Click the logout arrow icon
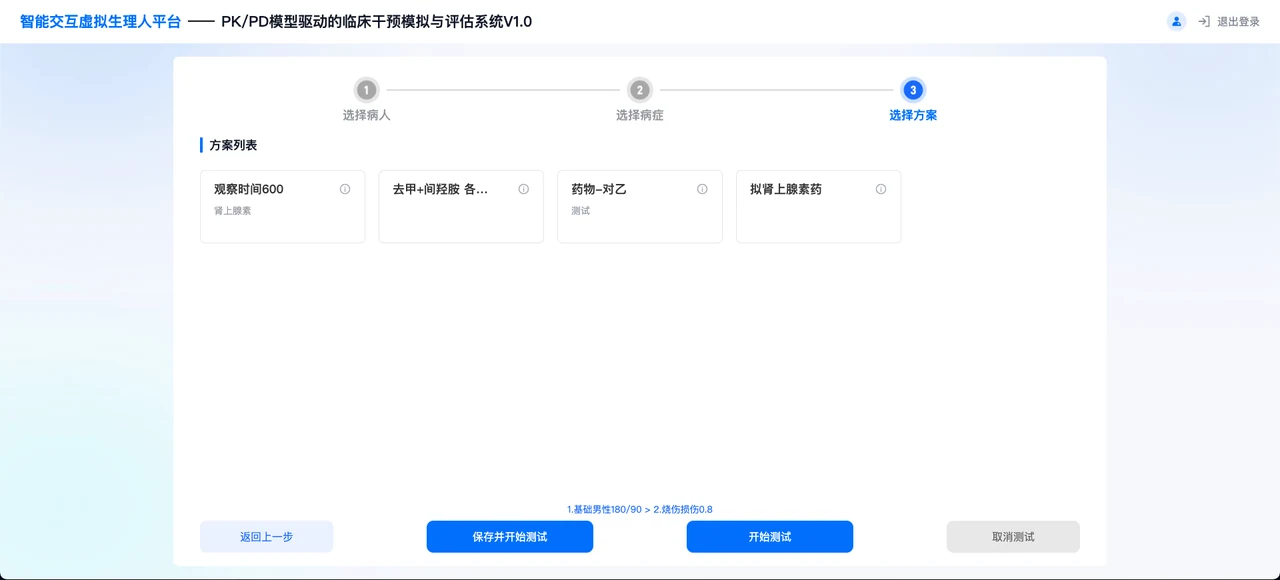The image size is (1280, 580). (1204, 21)
